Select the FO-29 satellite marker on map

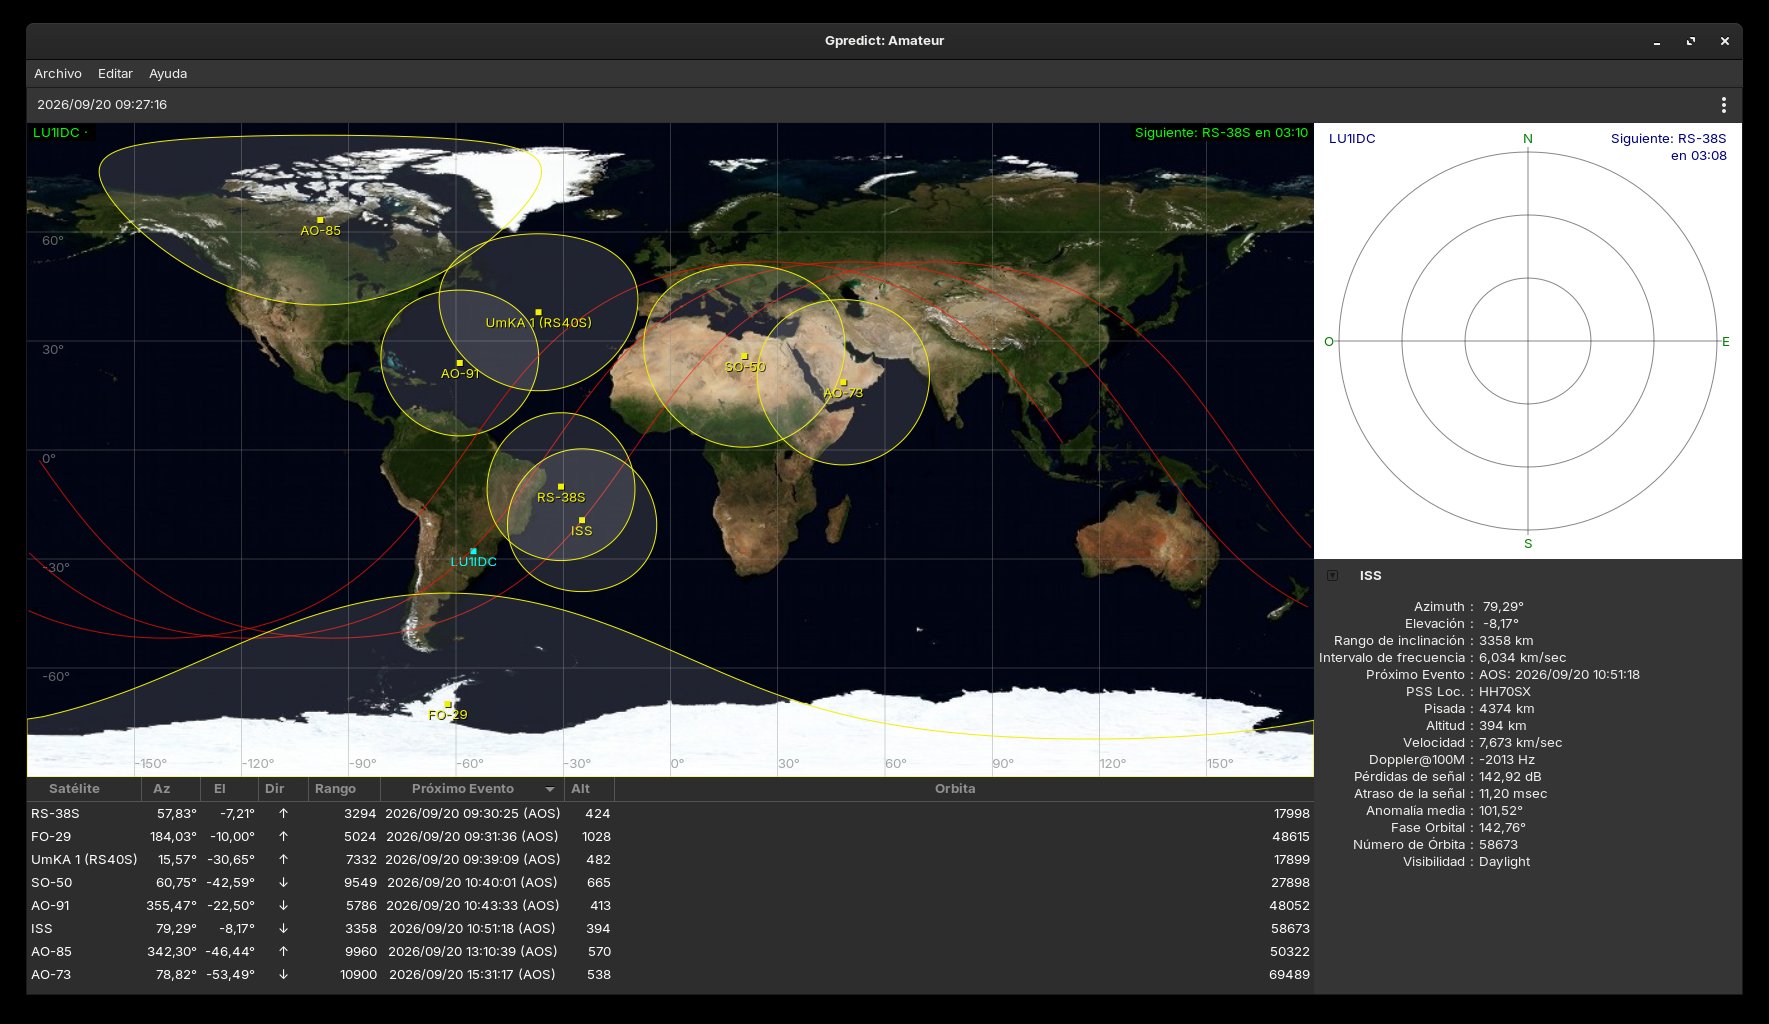coord(448,704)
